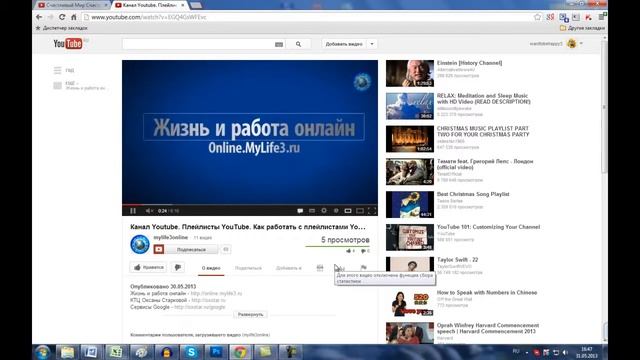Image resolution: width=640 pixels, height=360 pixels.
Task: Open the Guide menu icon on the left
Action: [x=58, y=70]
